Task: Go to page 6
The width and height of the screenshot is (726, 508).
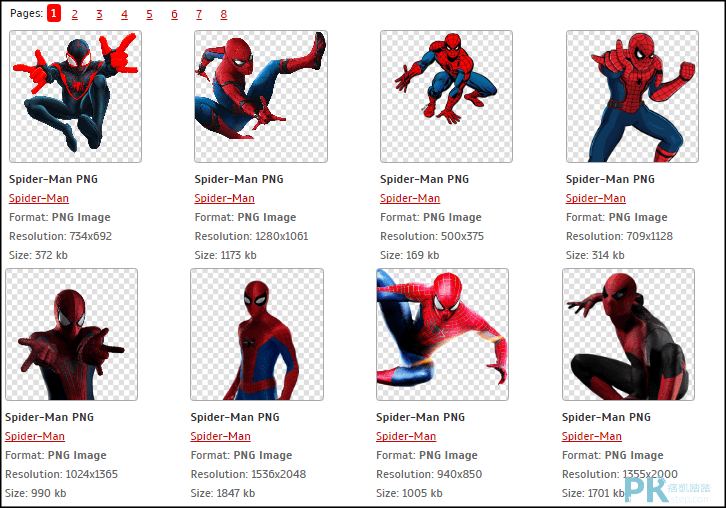Action: [174, 14]
